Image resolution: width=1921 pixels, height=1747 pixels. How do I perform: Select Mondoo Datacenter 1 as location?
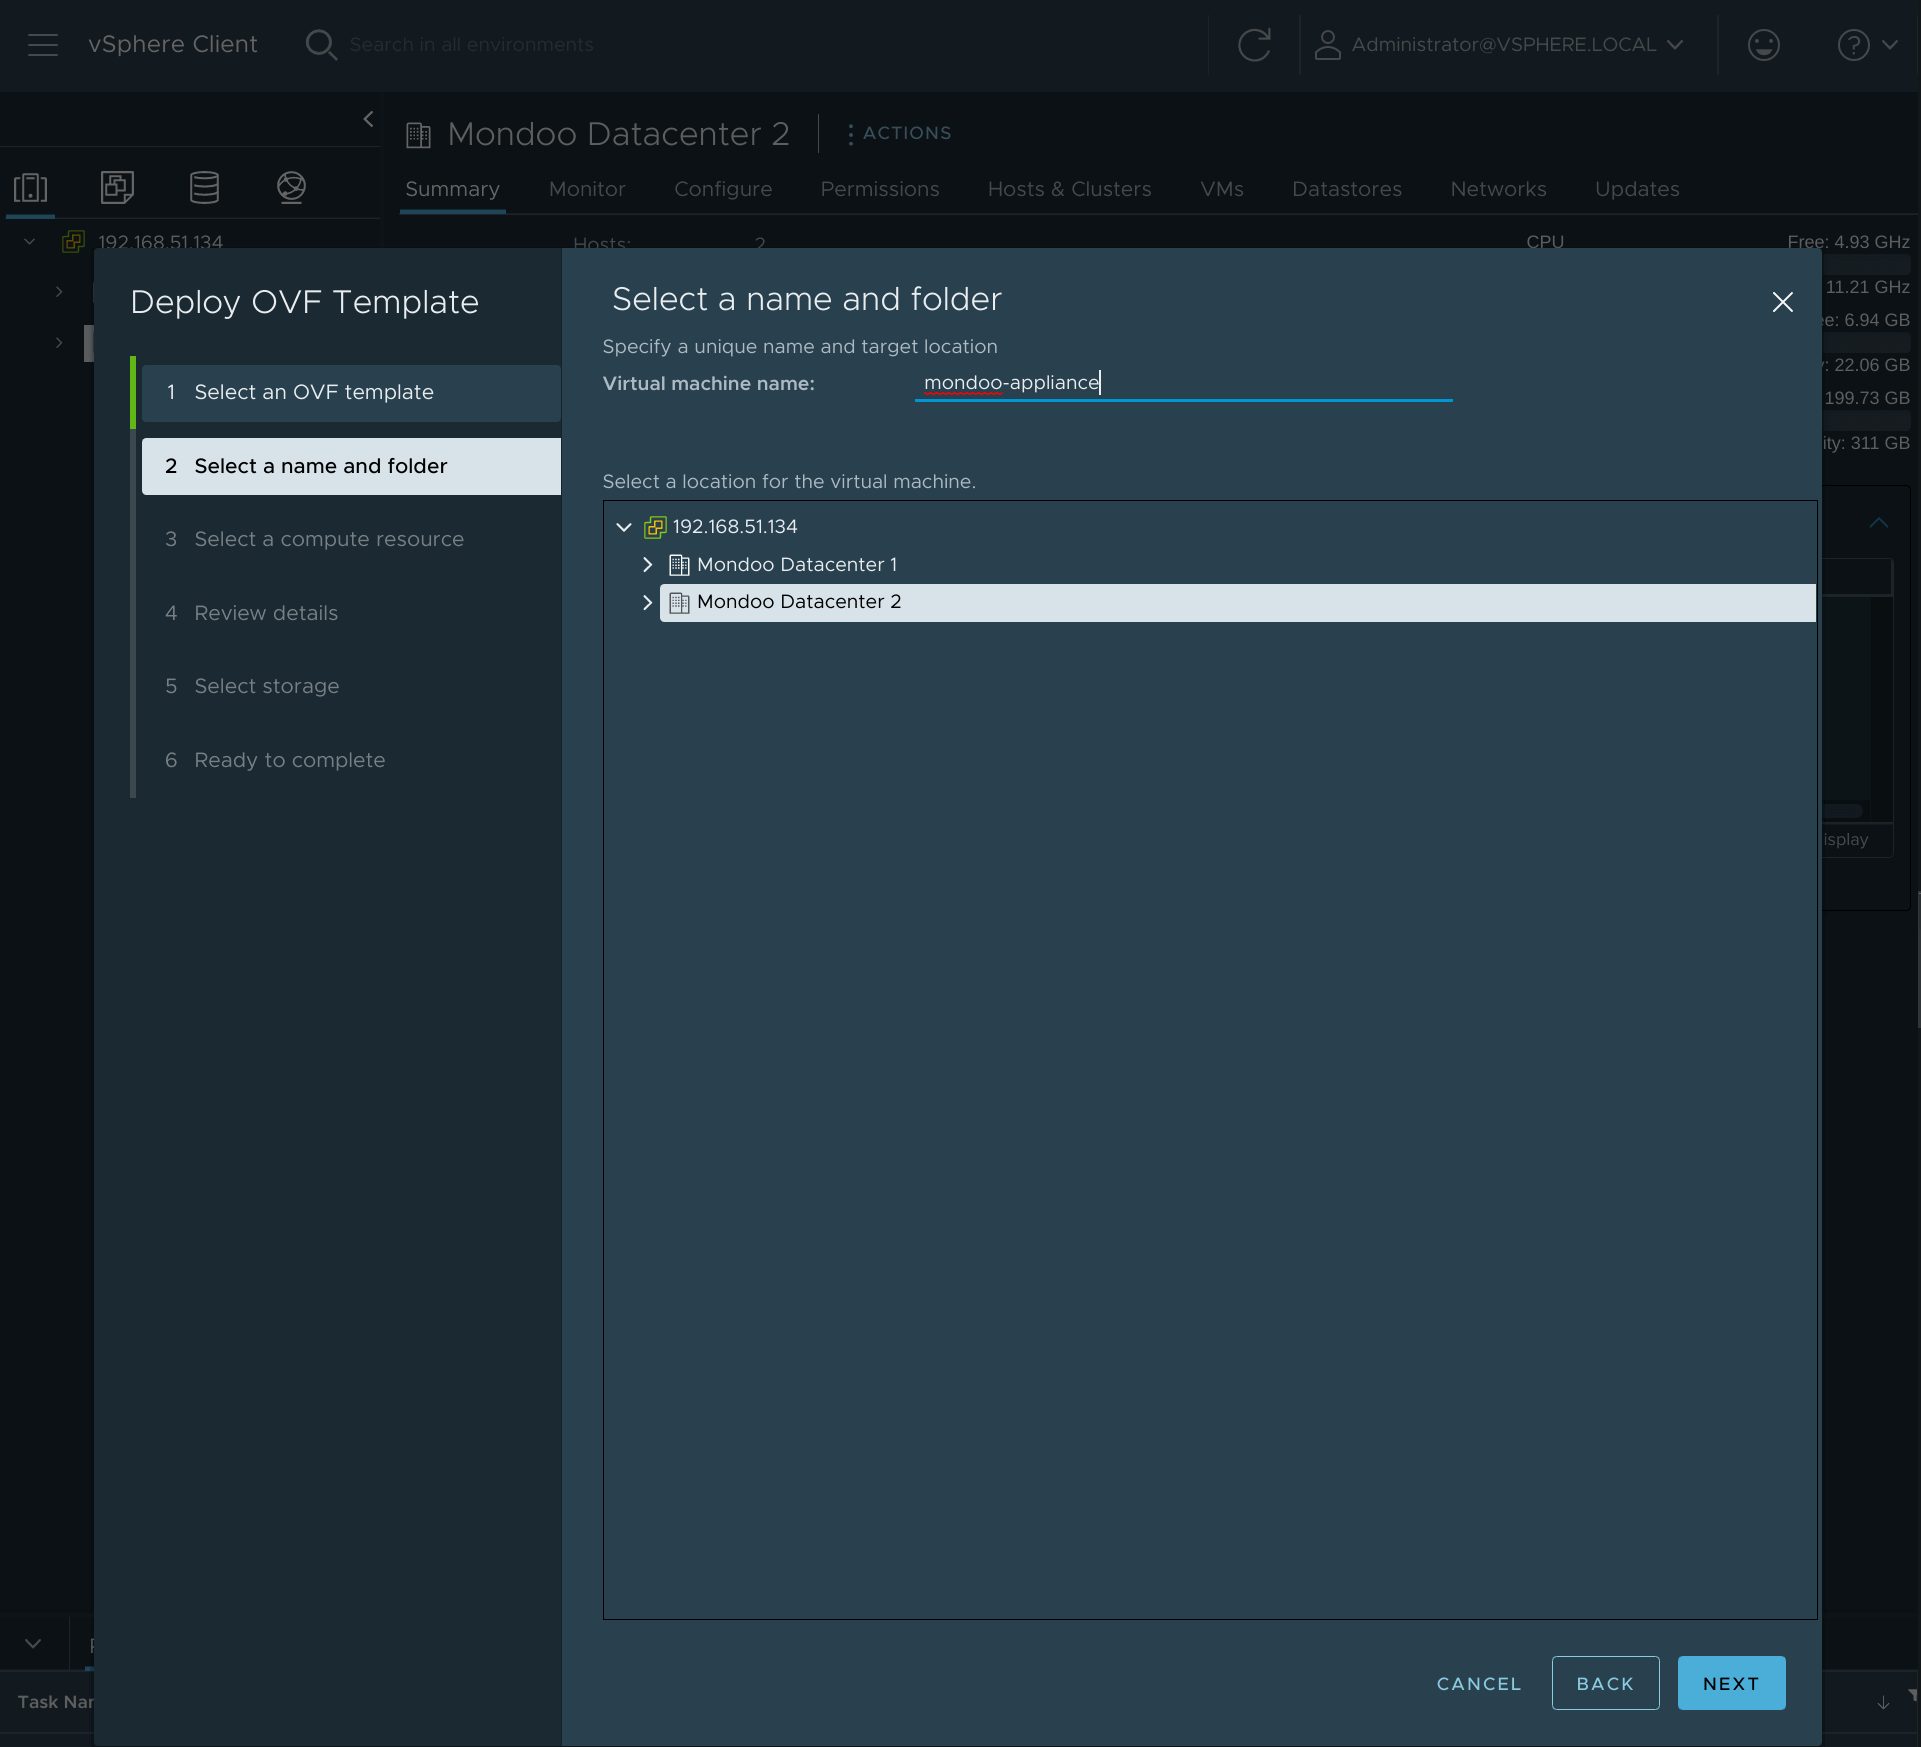coord(796,565)
